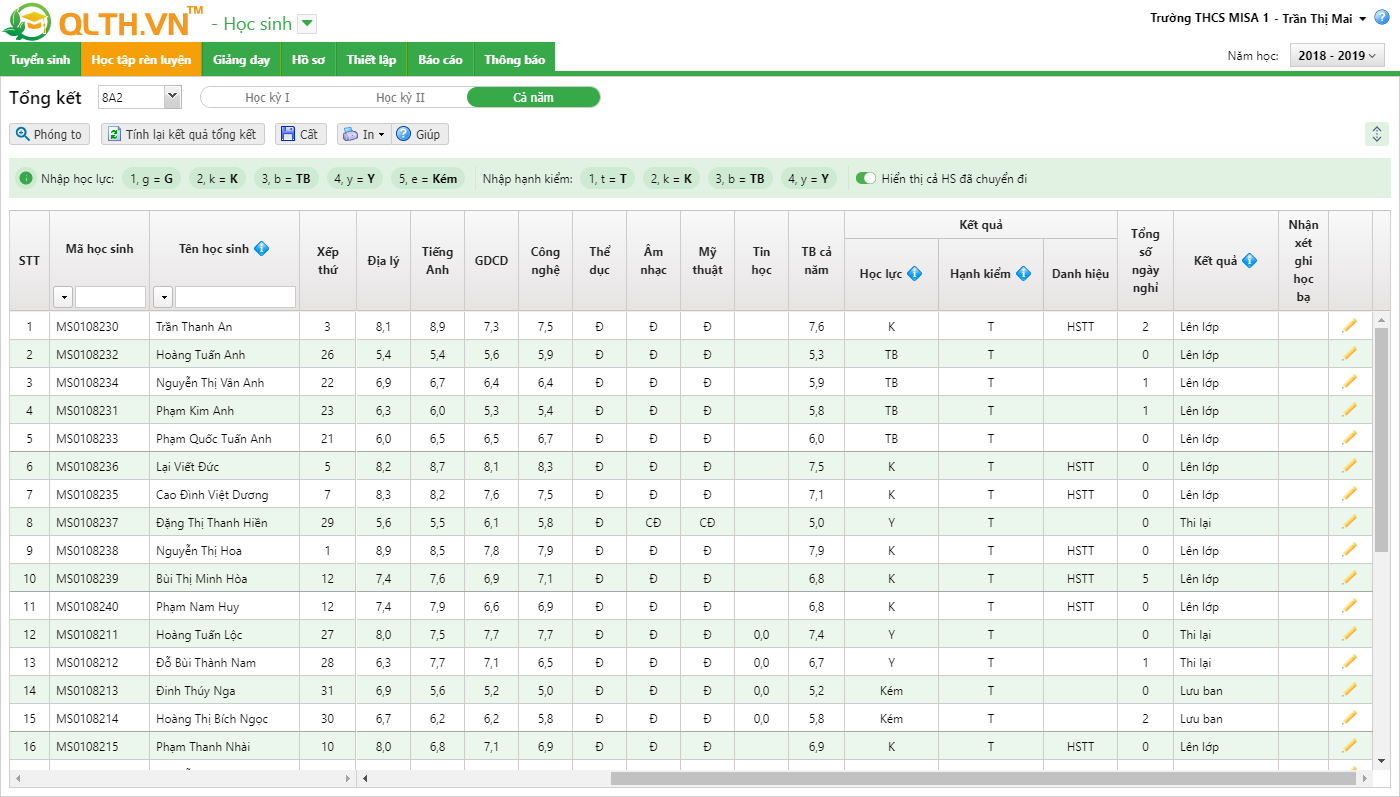This screenshot has height=797, width=1400.
Task: Click the Địa lý column header
Action: 383,260
